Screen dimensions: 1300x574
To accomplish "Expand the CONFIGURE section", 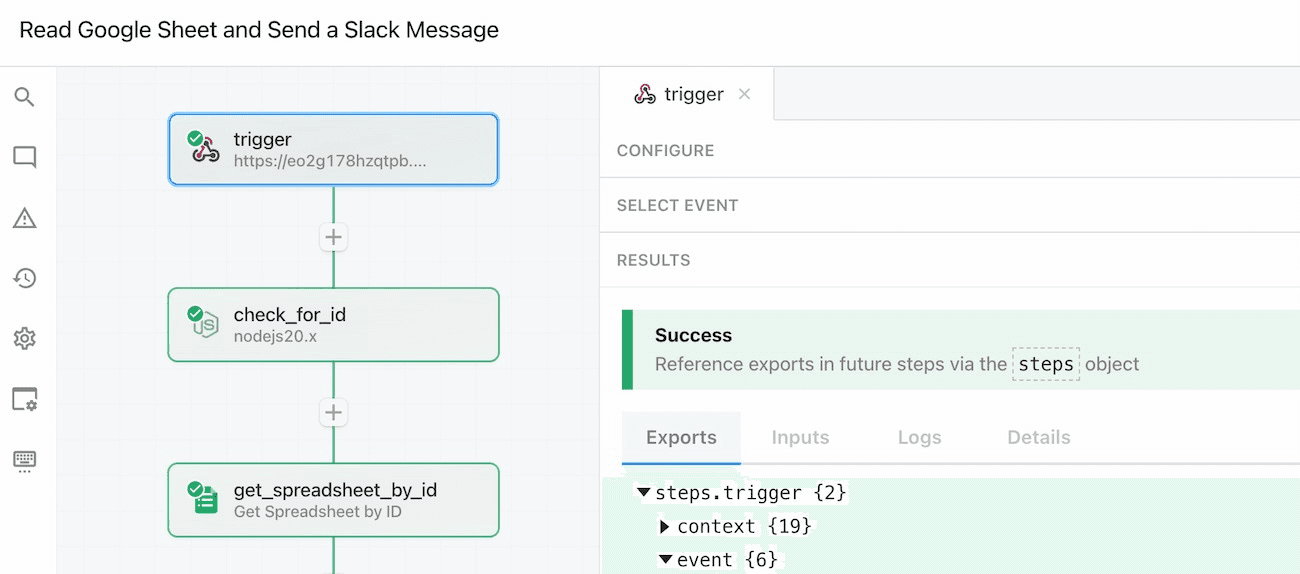I will click(950, 150).
